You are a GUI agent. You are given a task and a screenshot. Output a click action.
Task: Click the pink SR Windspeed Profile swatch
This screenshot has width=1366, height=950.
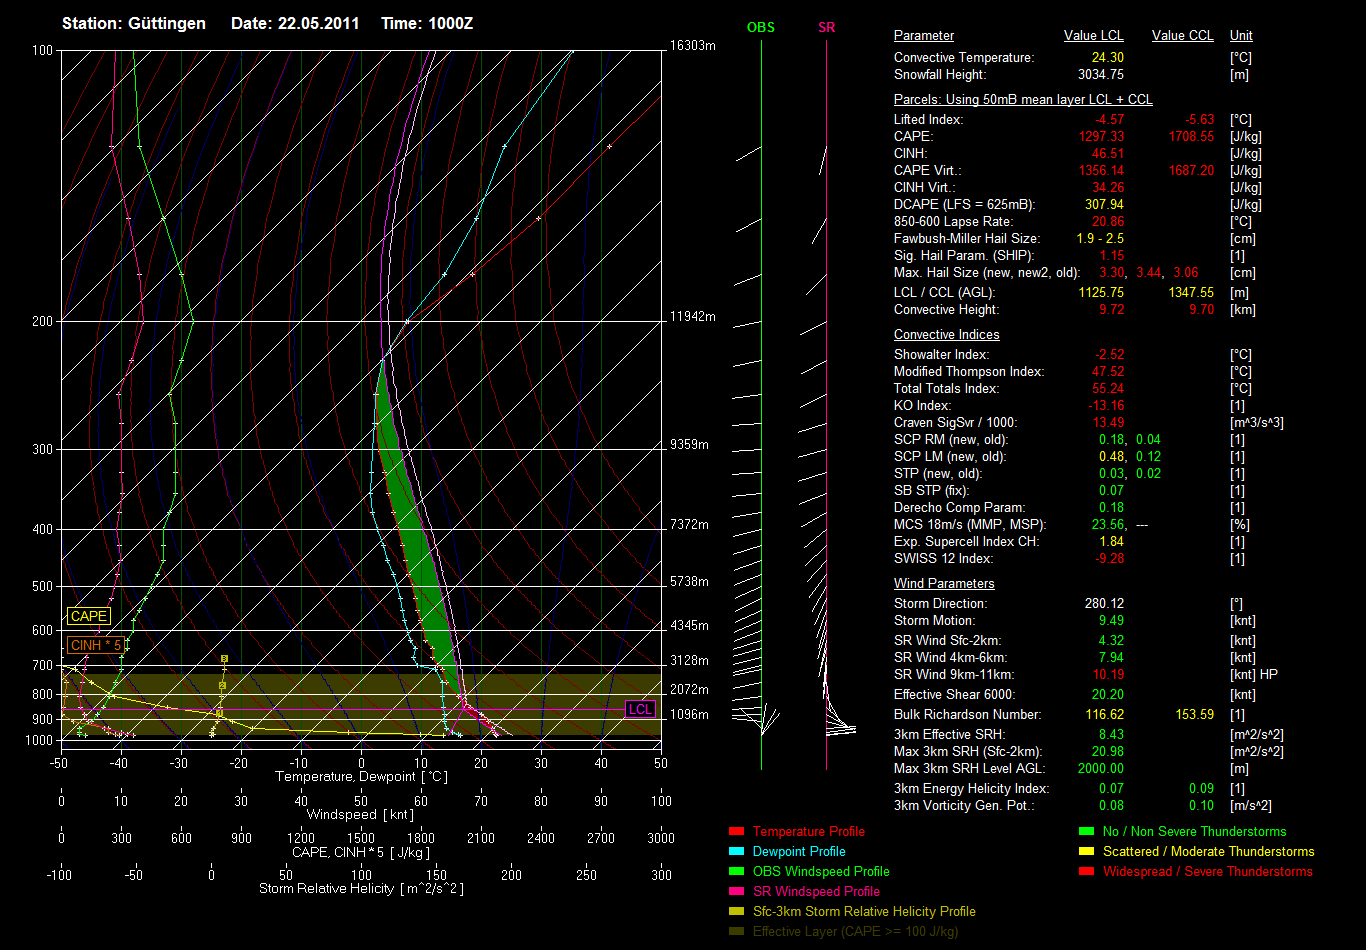pyautogui.click(x=737, y=892)
